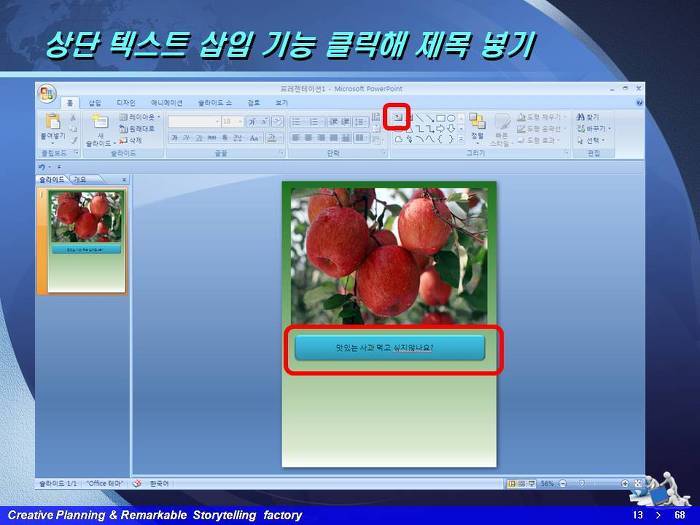
Task: Click the language indicator 한국어 in status bar
Action: pos(159,483)
